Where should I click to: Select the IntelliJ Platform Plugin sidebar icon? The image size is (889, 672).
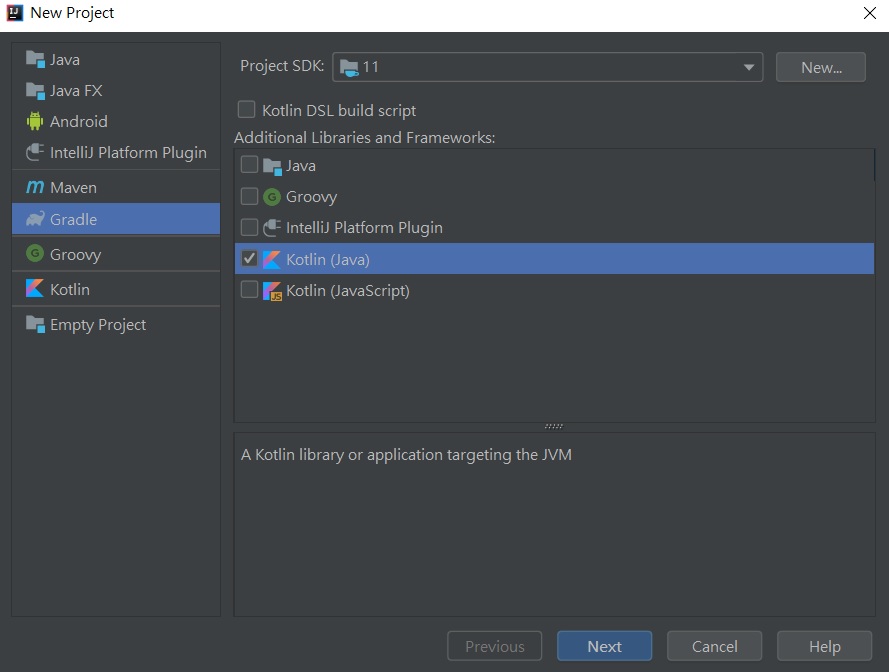coord(35,152)
